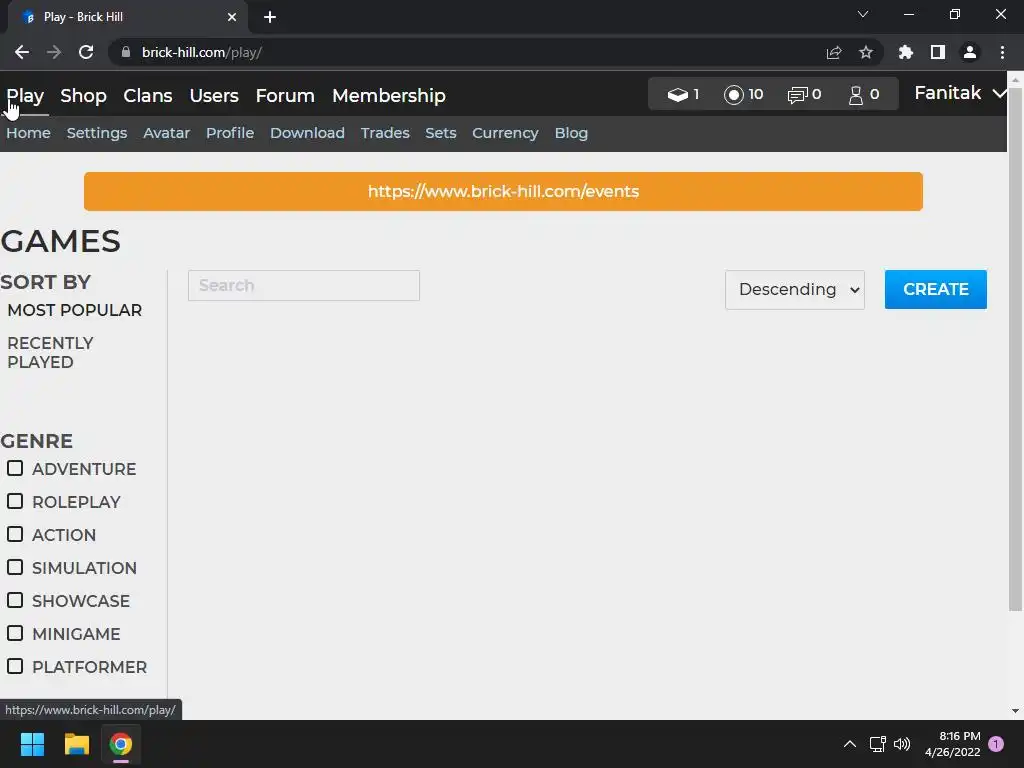Open the Profile link
This screenshot has height=768, width=1024.
pyautogui.click(x=230, y=133)
